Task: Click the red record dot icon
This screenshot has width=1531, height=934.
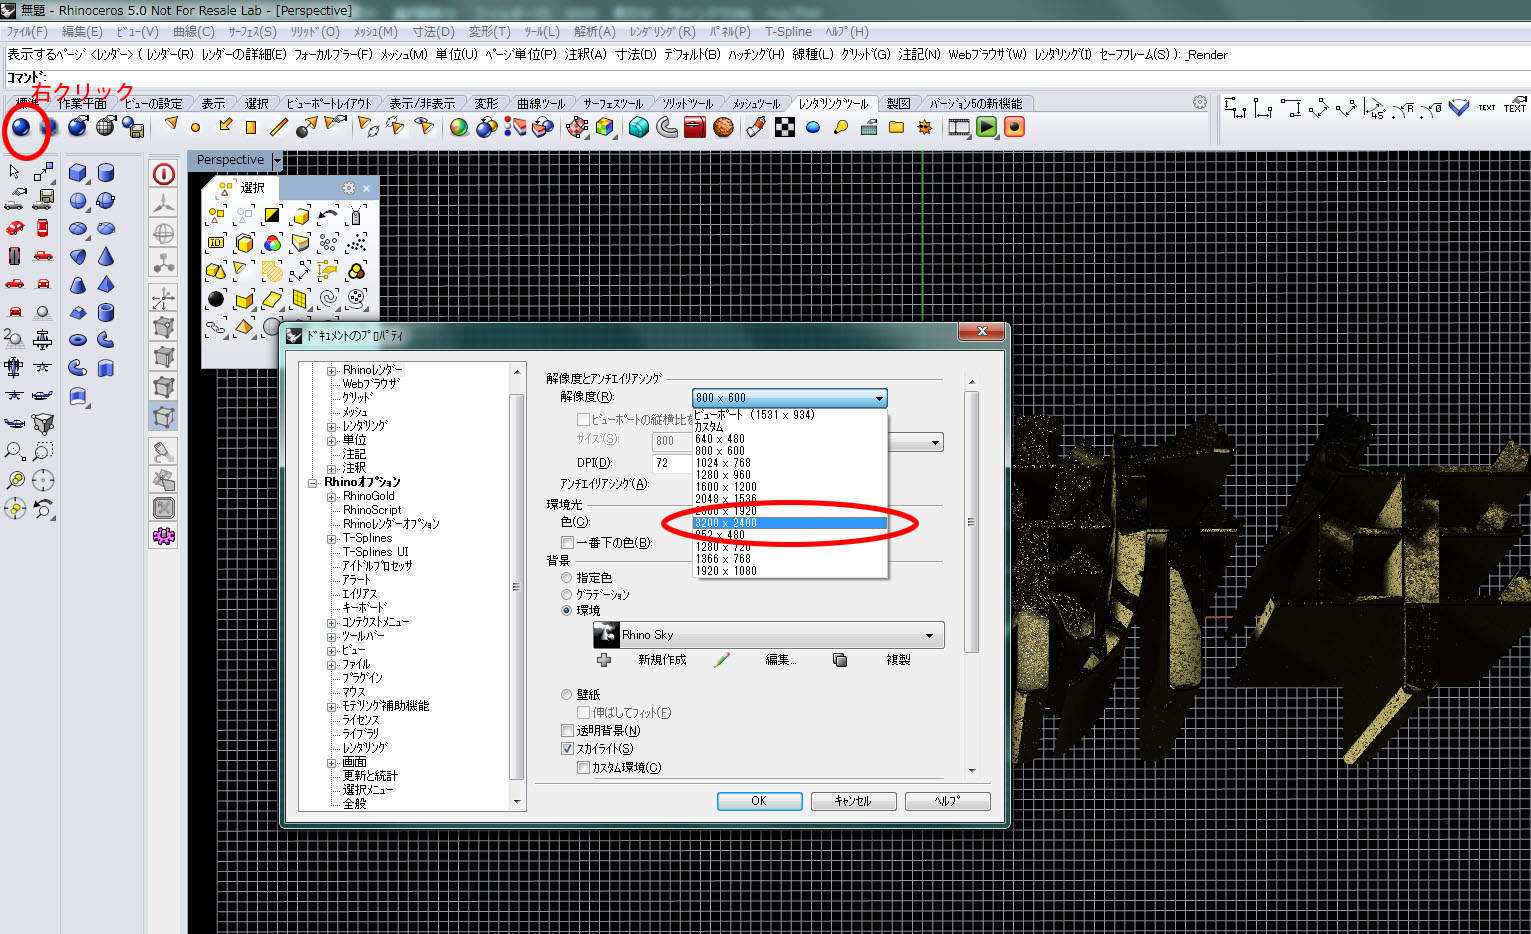Action: tap(1014, 127)
